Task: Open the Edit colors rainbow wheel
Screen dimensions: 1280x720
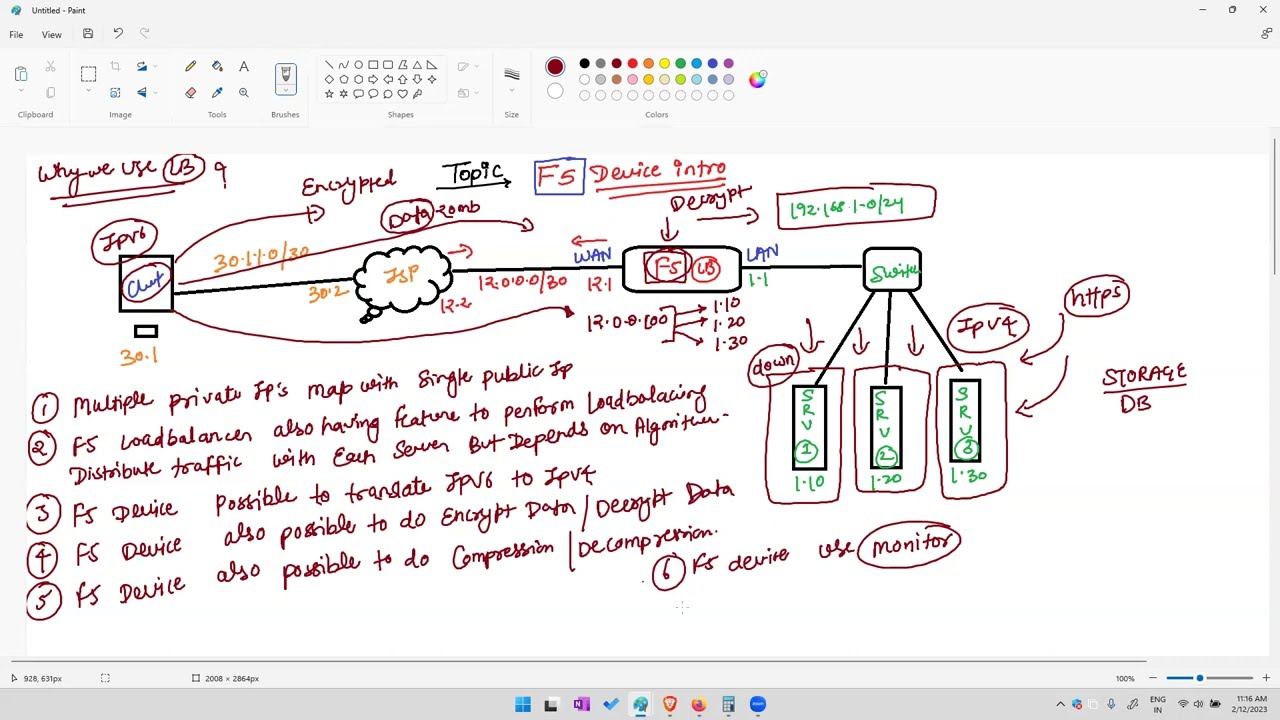Action: pyautogui.click(x=757, y=79)
